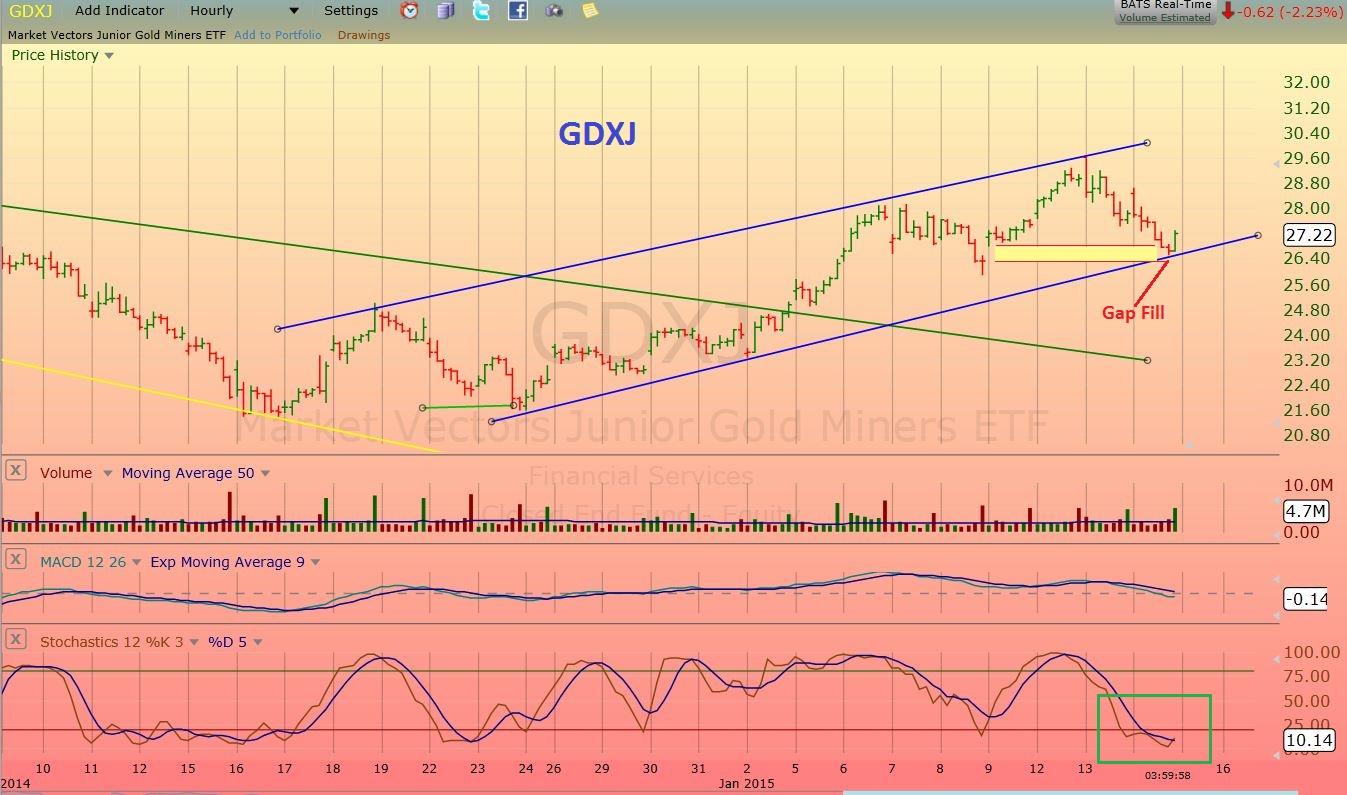Click the camera snapshot icon

554,11
